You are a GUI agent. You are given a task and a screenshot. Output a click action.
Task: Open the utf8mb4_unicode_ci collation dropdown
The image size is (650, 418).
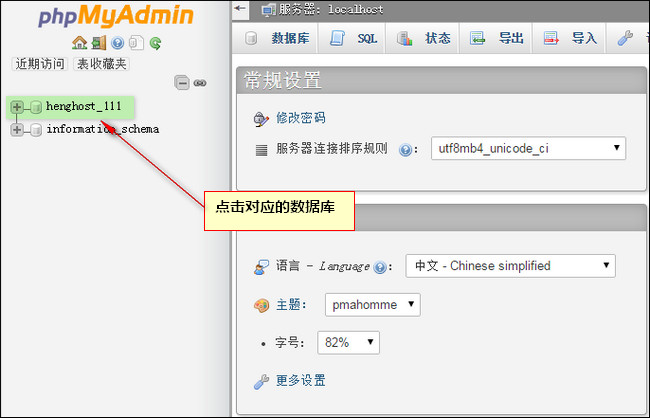coord(528,148)
